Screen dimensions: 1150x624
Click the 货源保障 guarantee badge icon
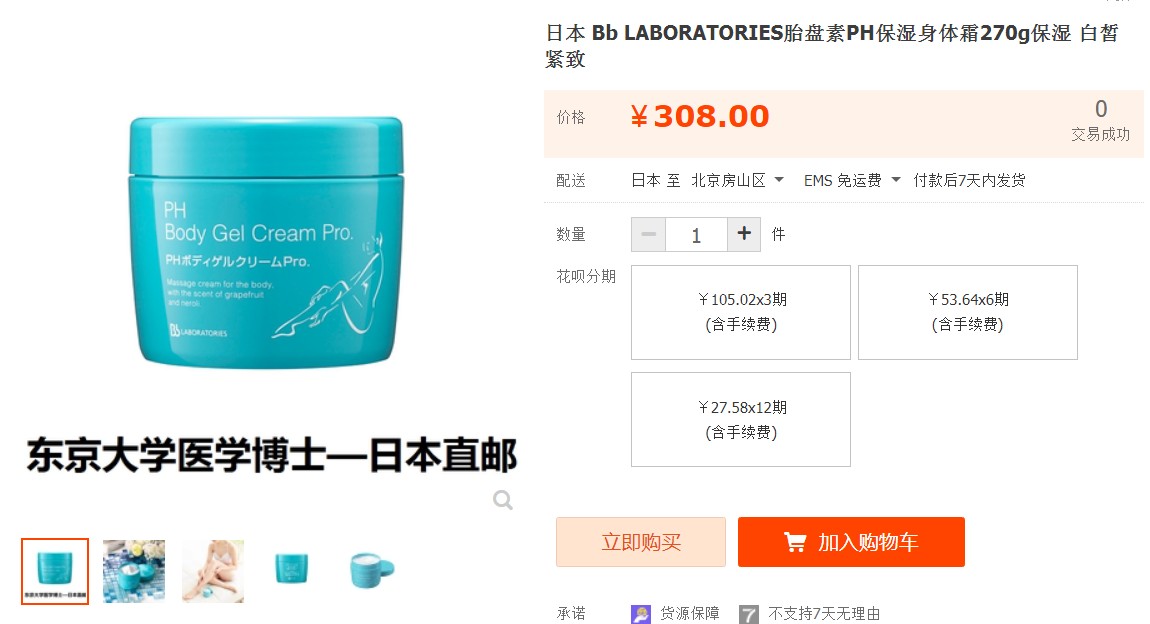tap(640, 614)
